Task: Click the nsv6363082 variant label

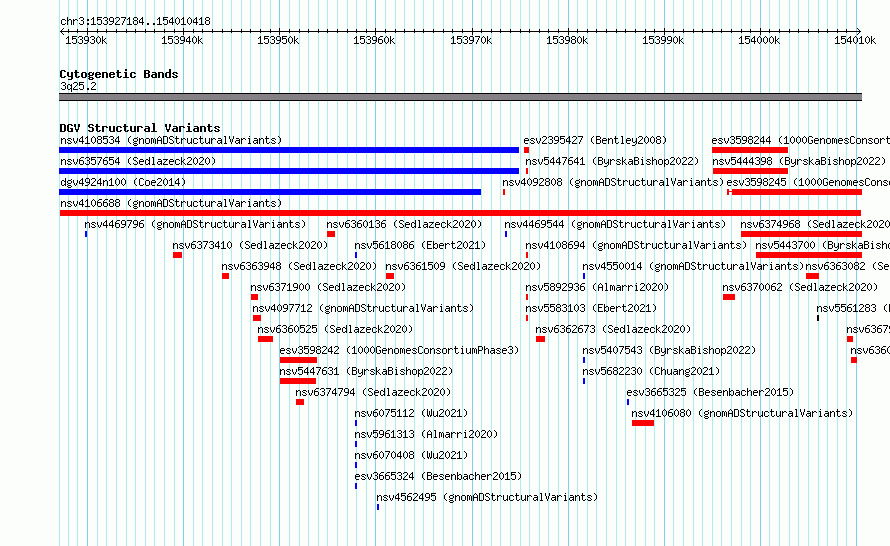Action: [847, 266]
